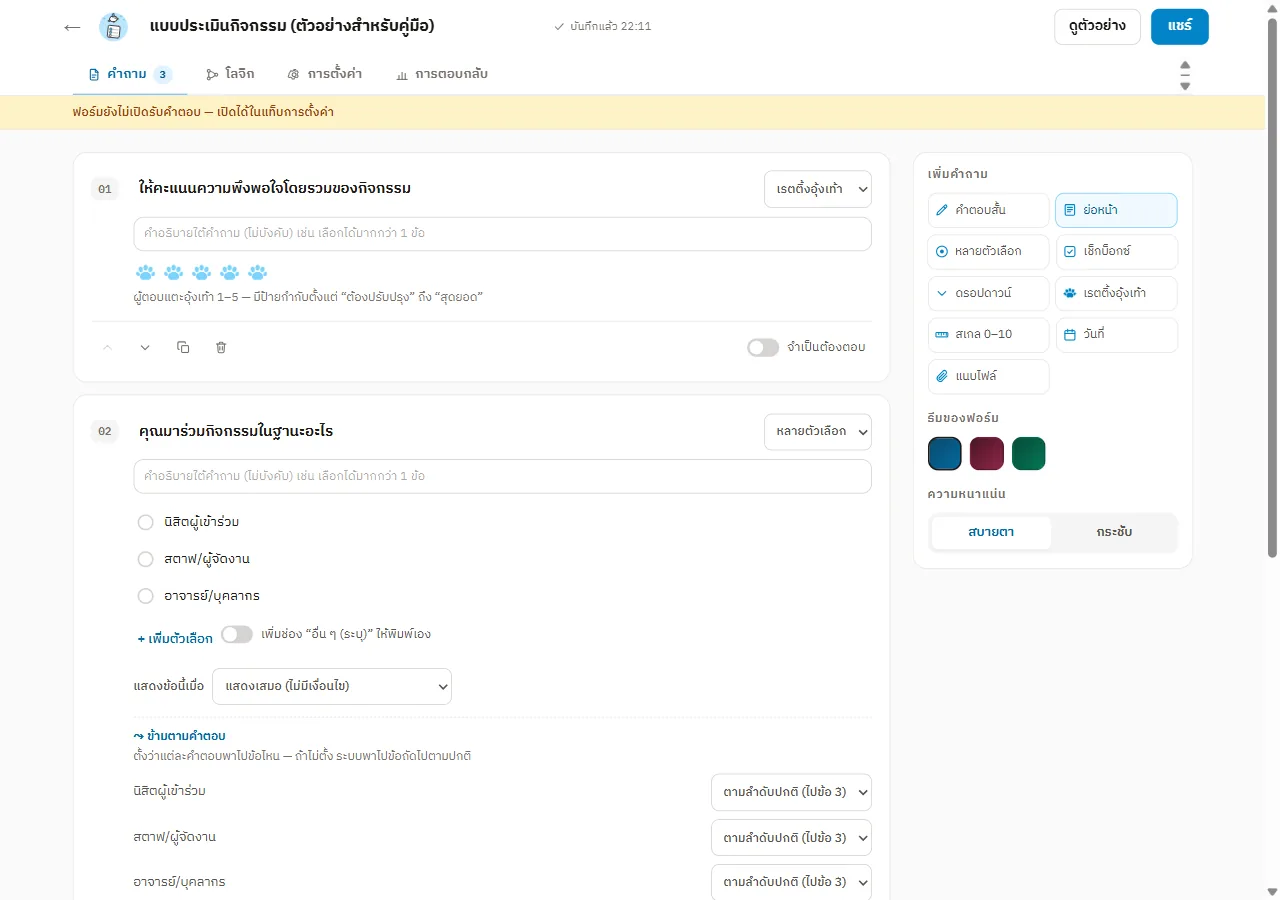Add a ย่อหน้า paragraph question
The image size is (1280, 900).
1116,210
